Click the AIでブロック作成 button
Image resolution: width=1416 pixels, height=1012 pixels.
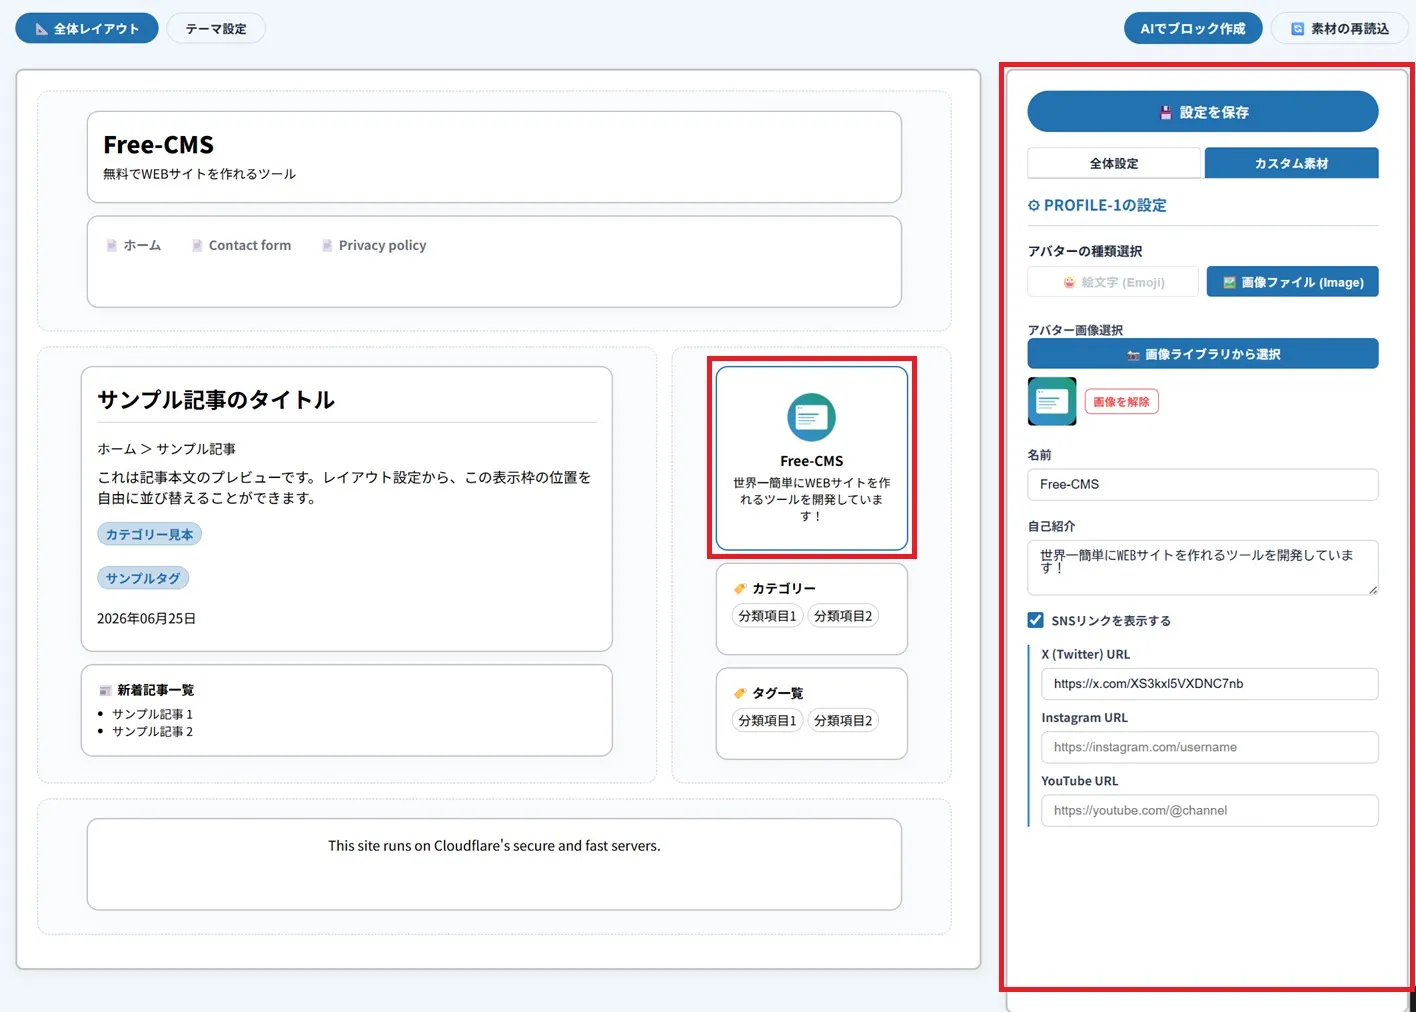[x=1193, y=29]
